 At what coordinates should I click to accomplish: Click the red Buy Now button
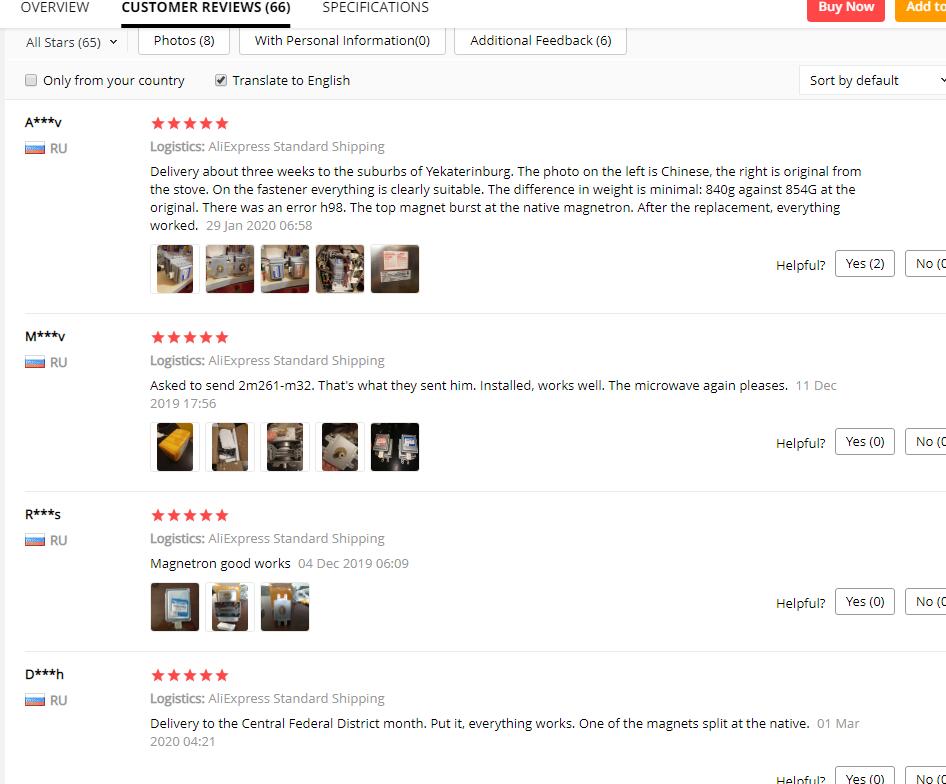pyautogui.click(x=846, y=8)
